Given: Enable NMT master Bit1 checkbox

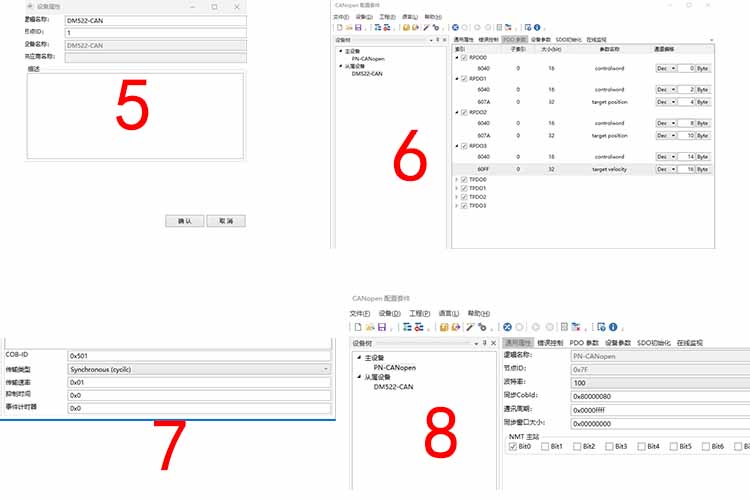Looking at the screenshot, I should point(545,446).
